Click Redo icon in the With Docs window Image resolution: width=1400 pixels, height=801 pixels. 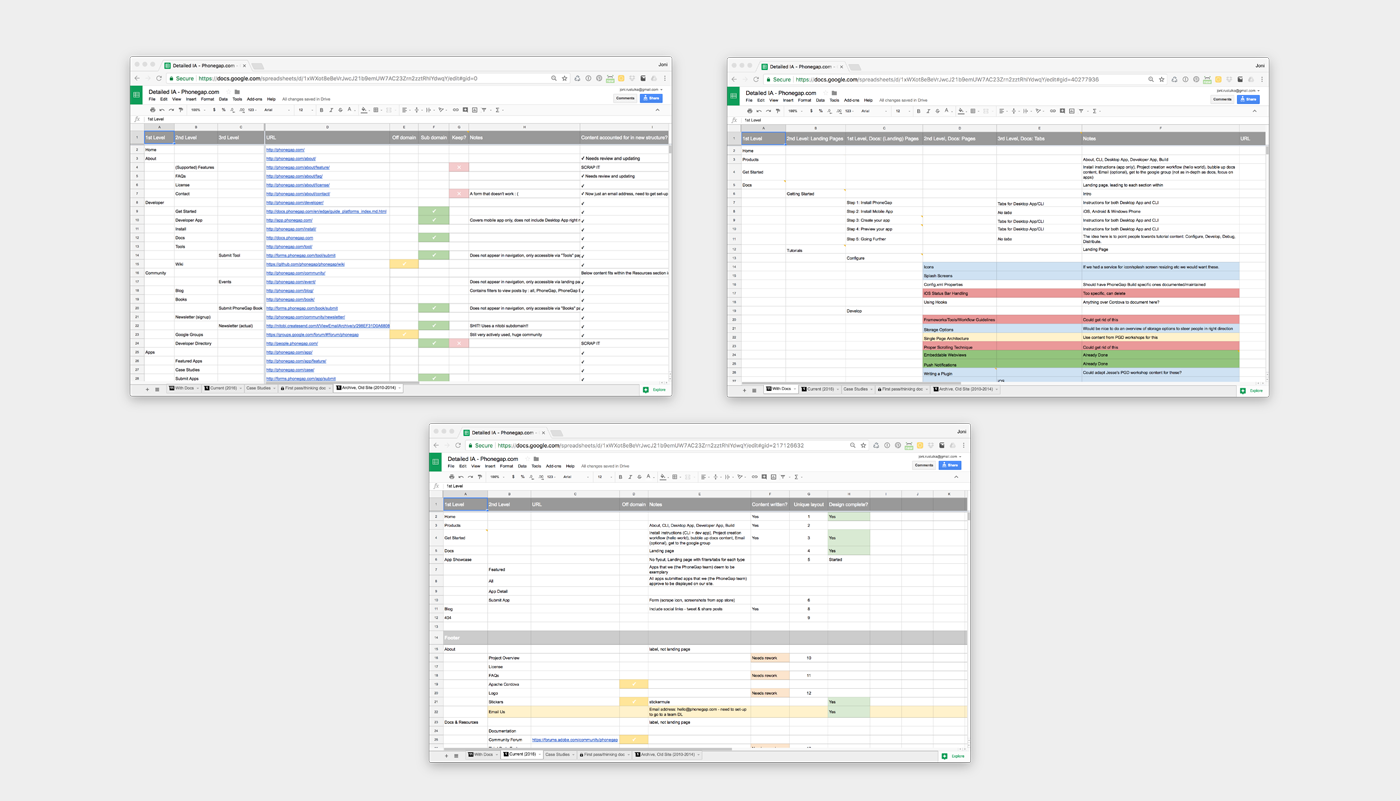[768, 111]
